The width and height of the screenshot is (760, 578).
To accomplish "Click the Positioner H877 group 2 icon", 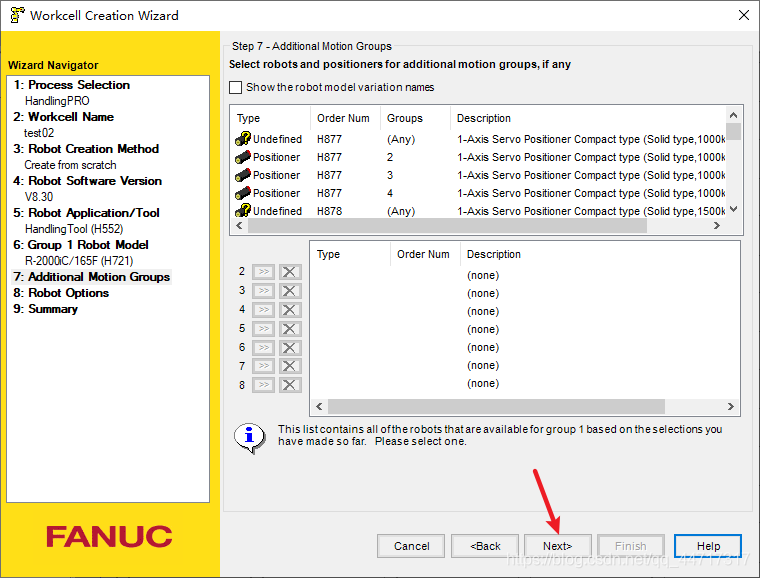I will click(x=243, y=157).
